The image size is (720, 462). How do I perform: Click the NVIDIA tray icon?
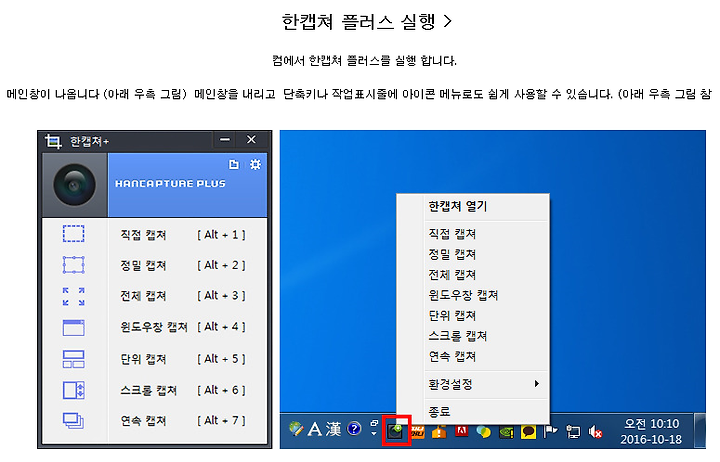pyautogui.click(x=506, y=432)
